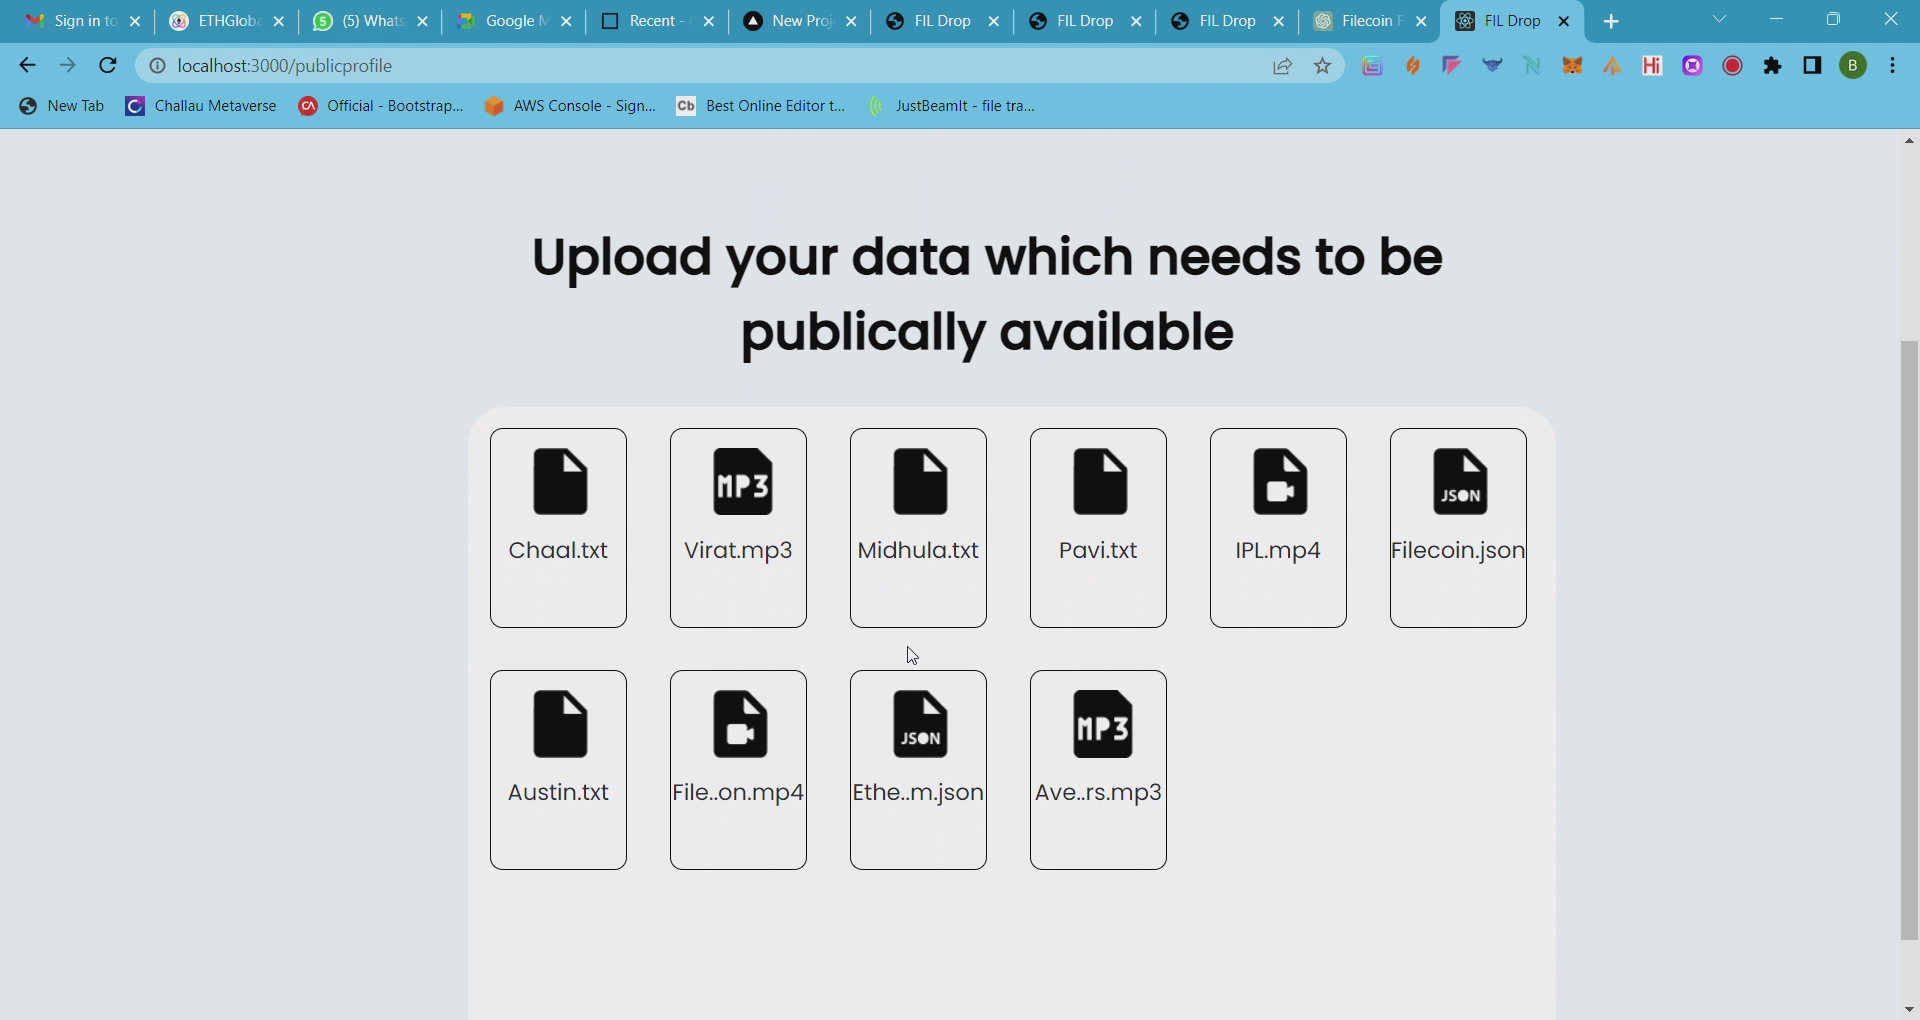Reload the current page
1920x1020 pixels.
(x=108, y=66)
